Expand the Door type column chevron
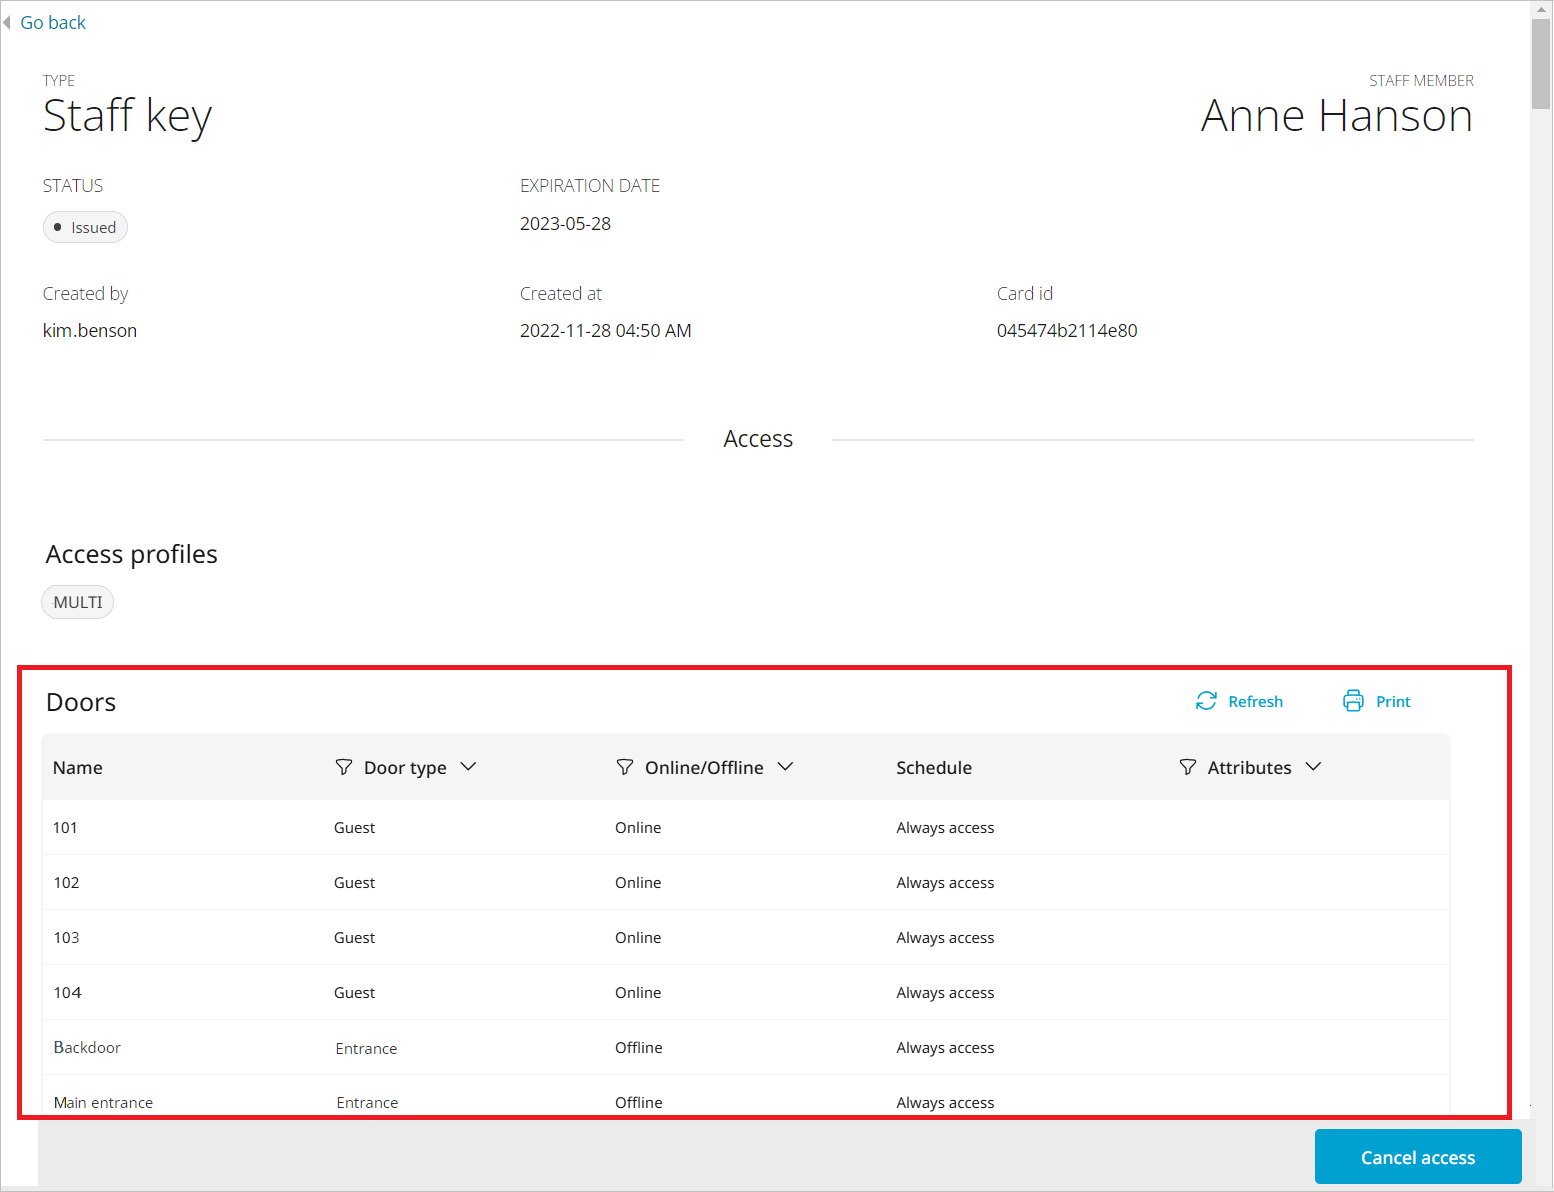1554x1192 pixels. (468, 767)
